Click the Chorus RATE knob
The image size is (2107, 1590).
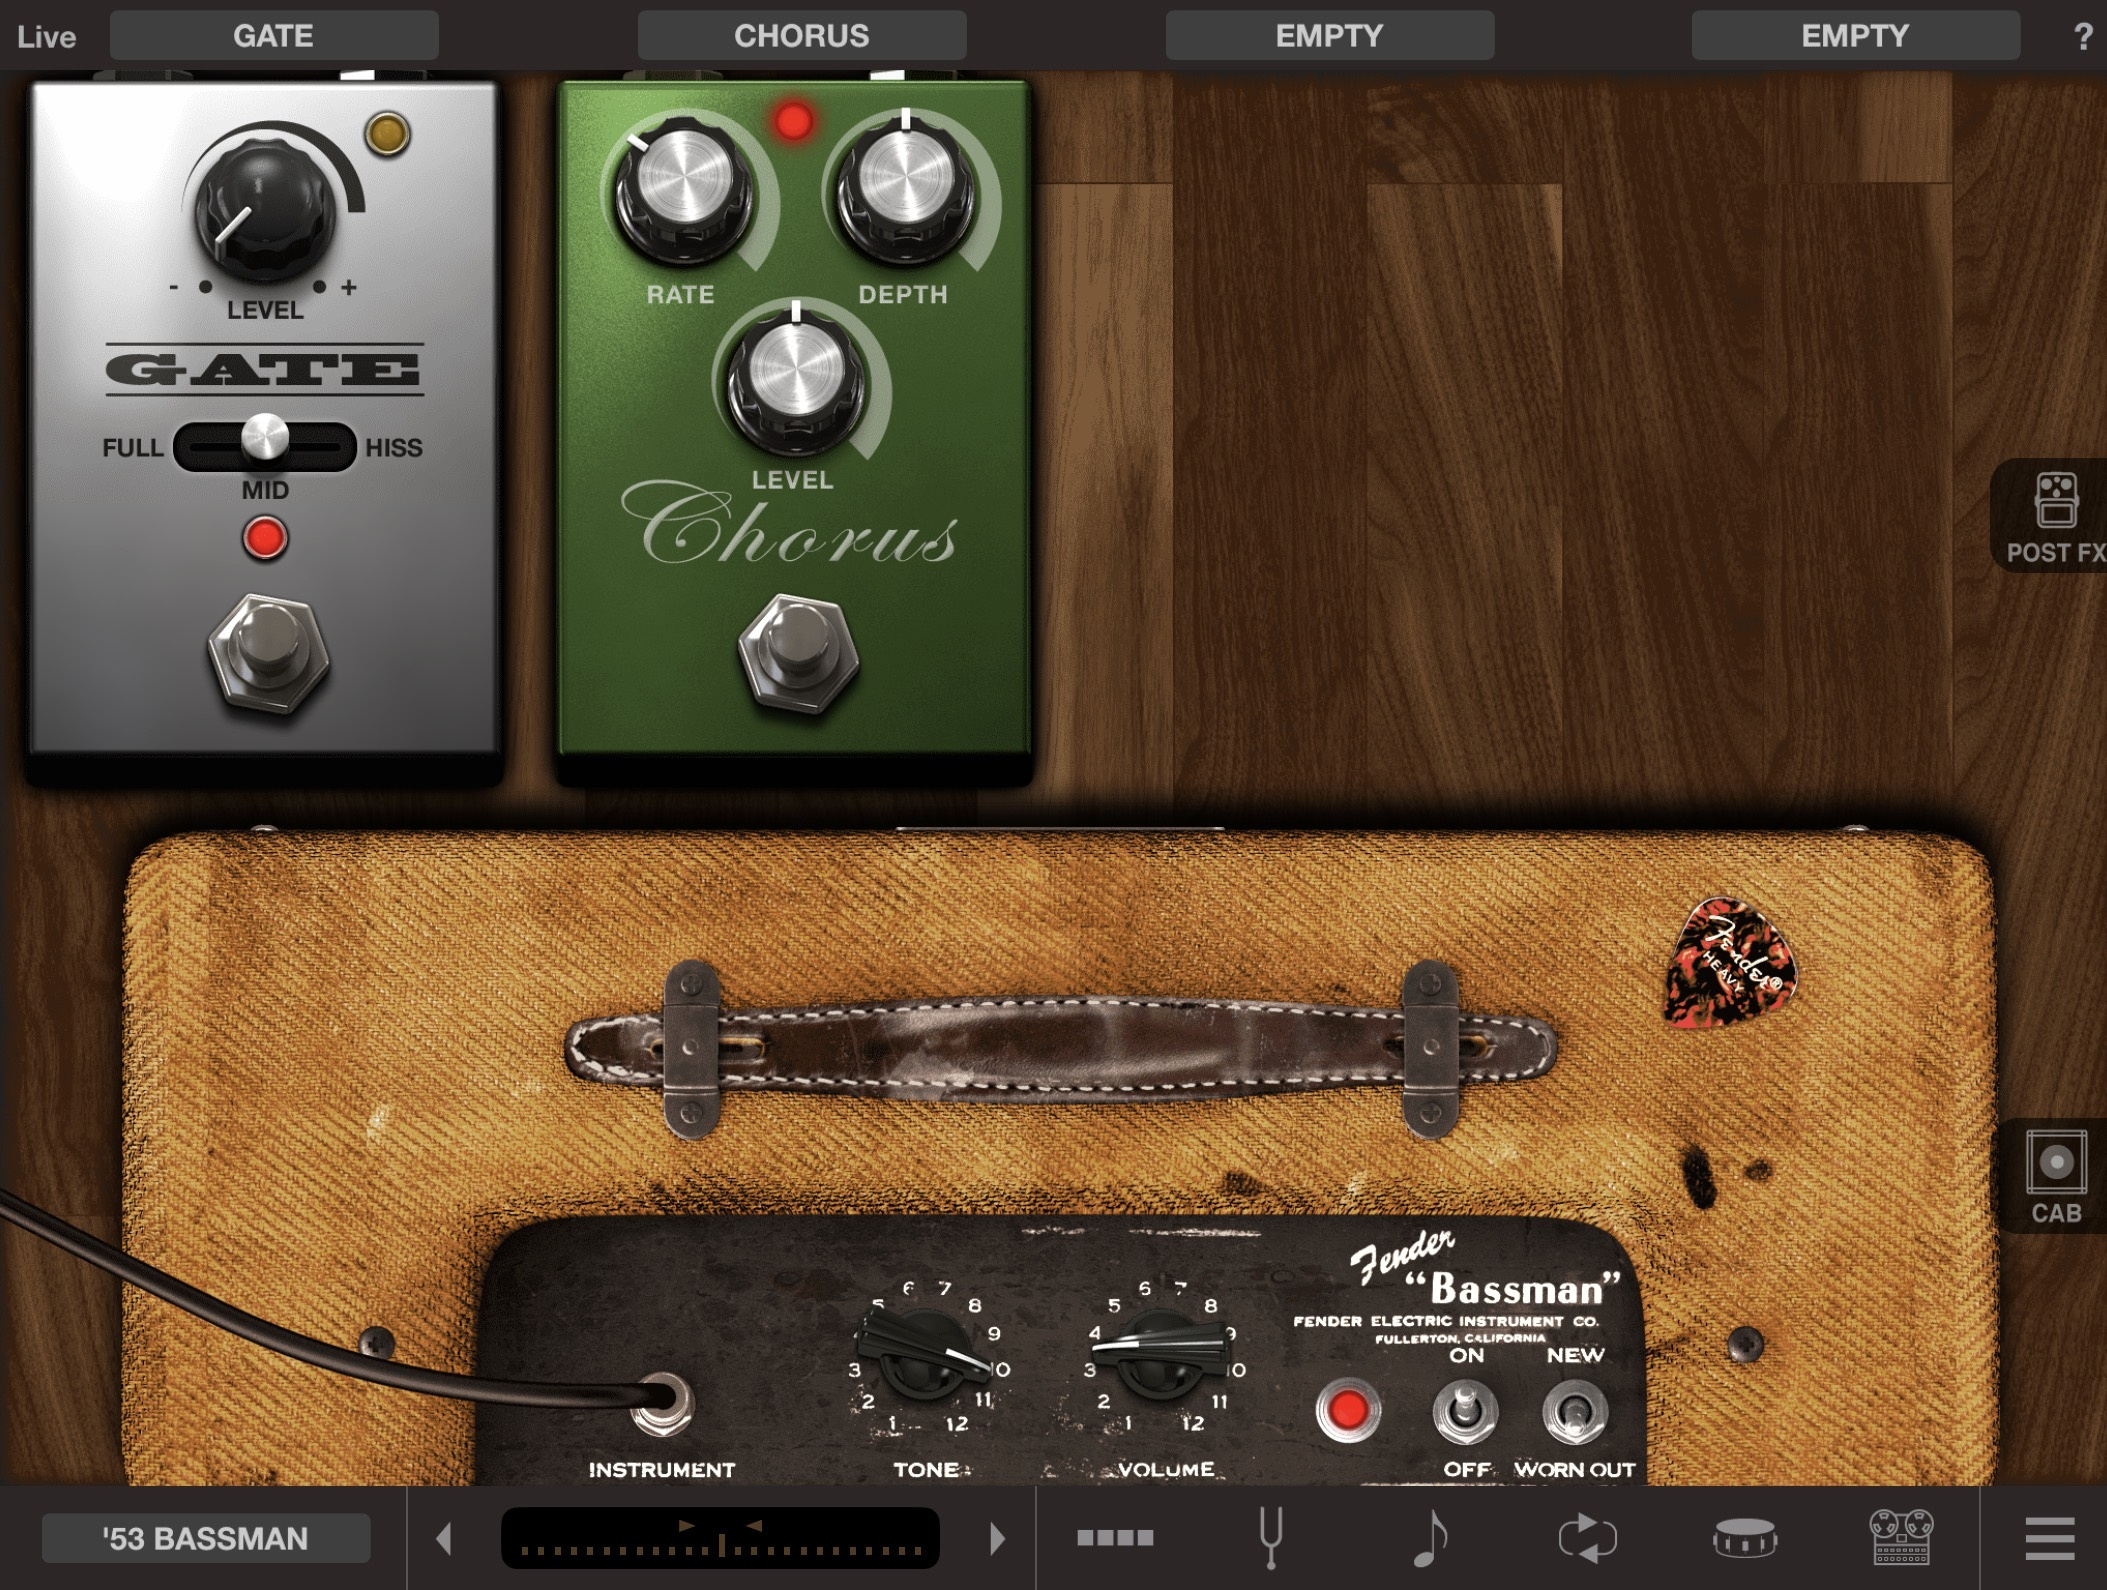click(684, 190)
